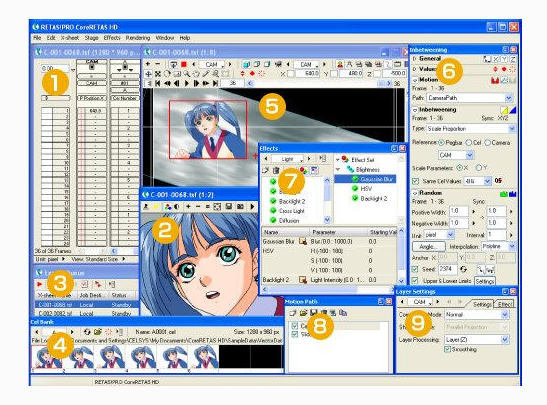Click the Backlight 2 parameter edit icon
The height and width of the screenshot is (405, 547).
pyautogui.click(x=303, y=280)
